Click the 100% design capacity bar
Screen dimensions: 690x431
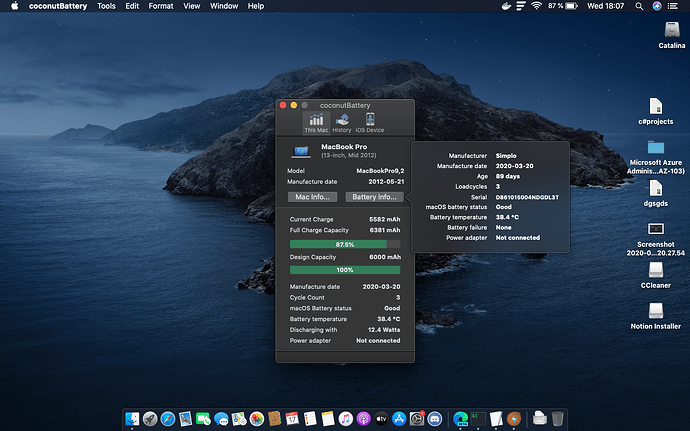345,270
